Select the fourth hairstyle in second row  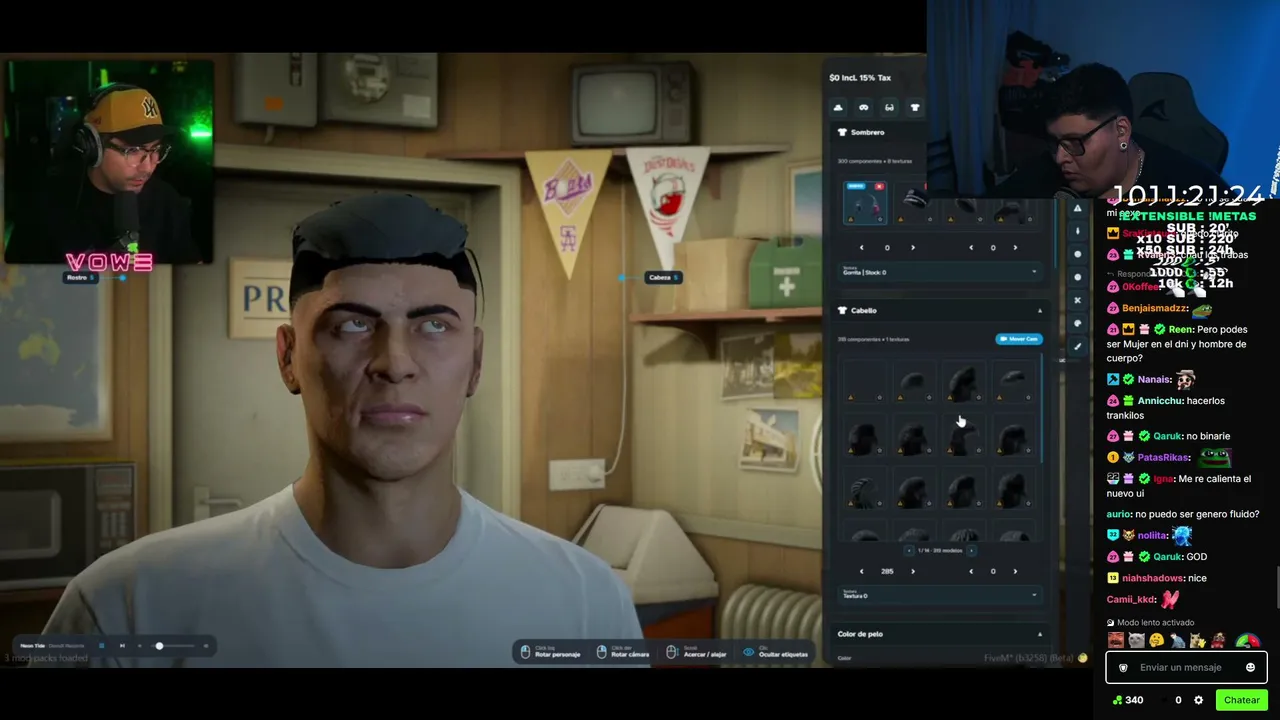coord(1013,436)
